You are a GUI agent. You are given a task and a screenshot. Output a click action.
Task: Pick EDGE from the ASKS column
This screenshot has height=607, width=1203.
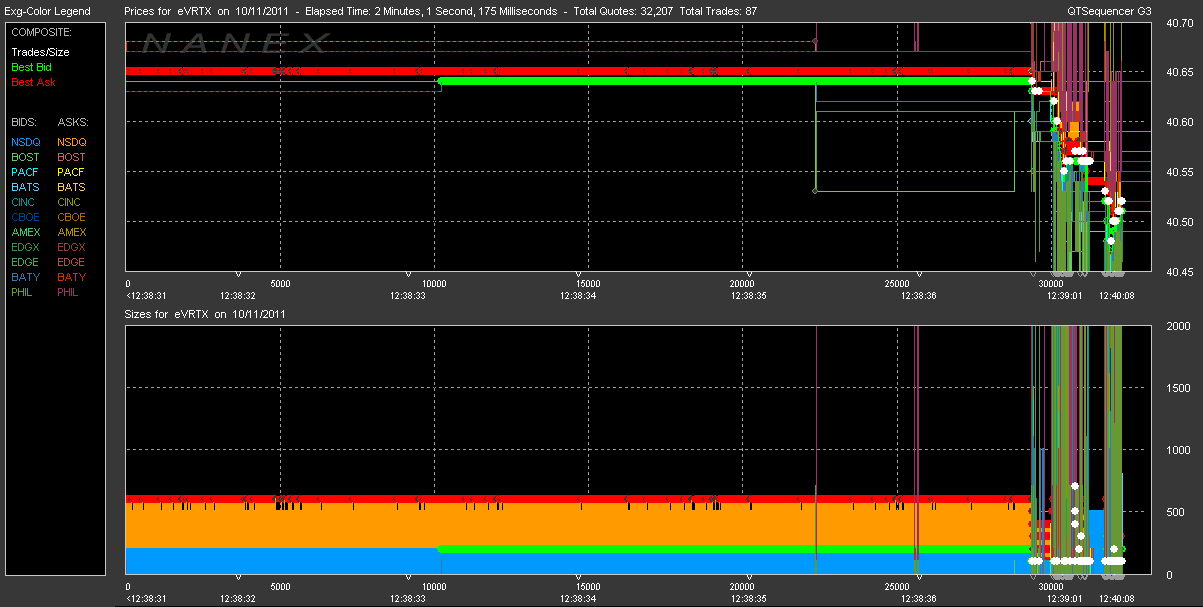(x=72, y=262)
